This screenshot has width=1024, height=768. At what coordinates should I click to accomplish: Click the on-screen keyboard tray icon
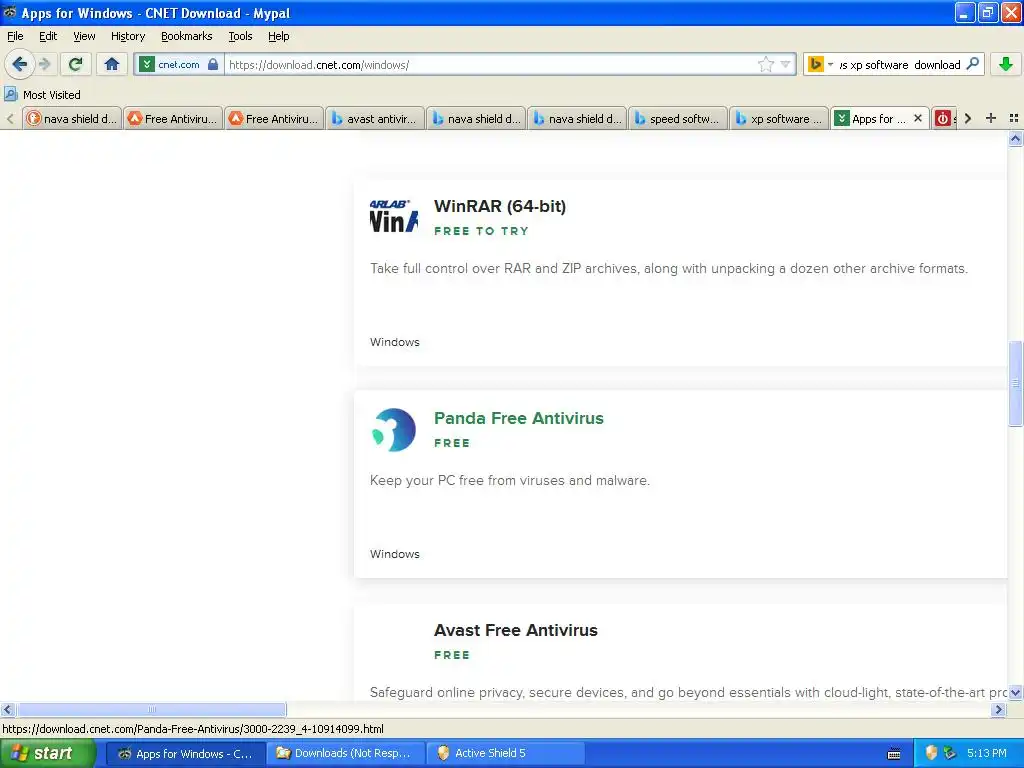point(894,754)
